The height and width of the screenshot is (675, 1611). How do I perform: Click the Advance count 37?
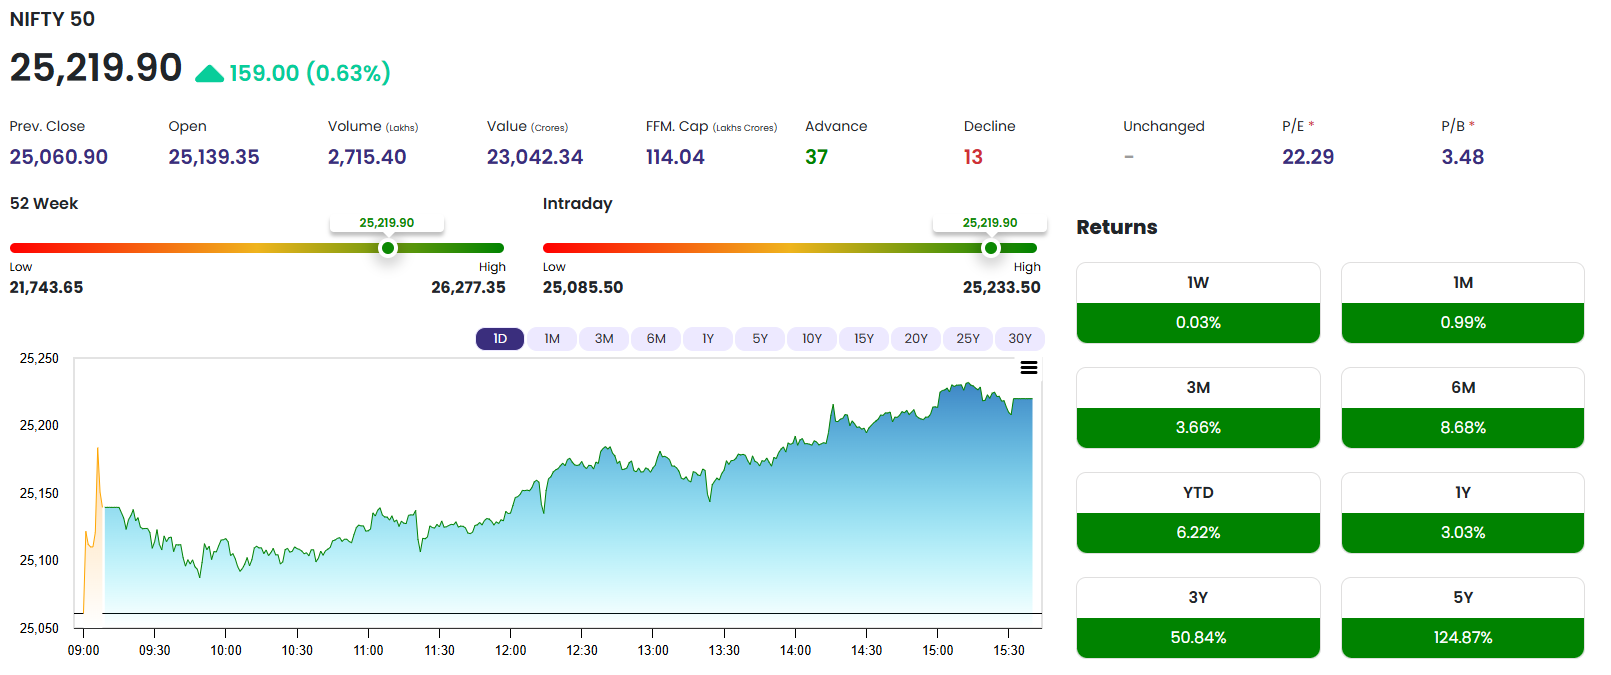click(817, 157)
